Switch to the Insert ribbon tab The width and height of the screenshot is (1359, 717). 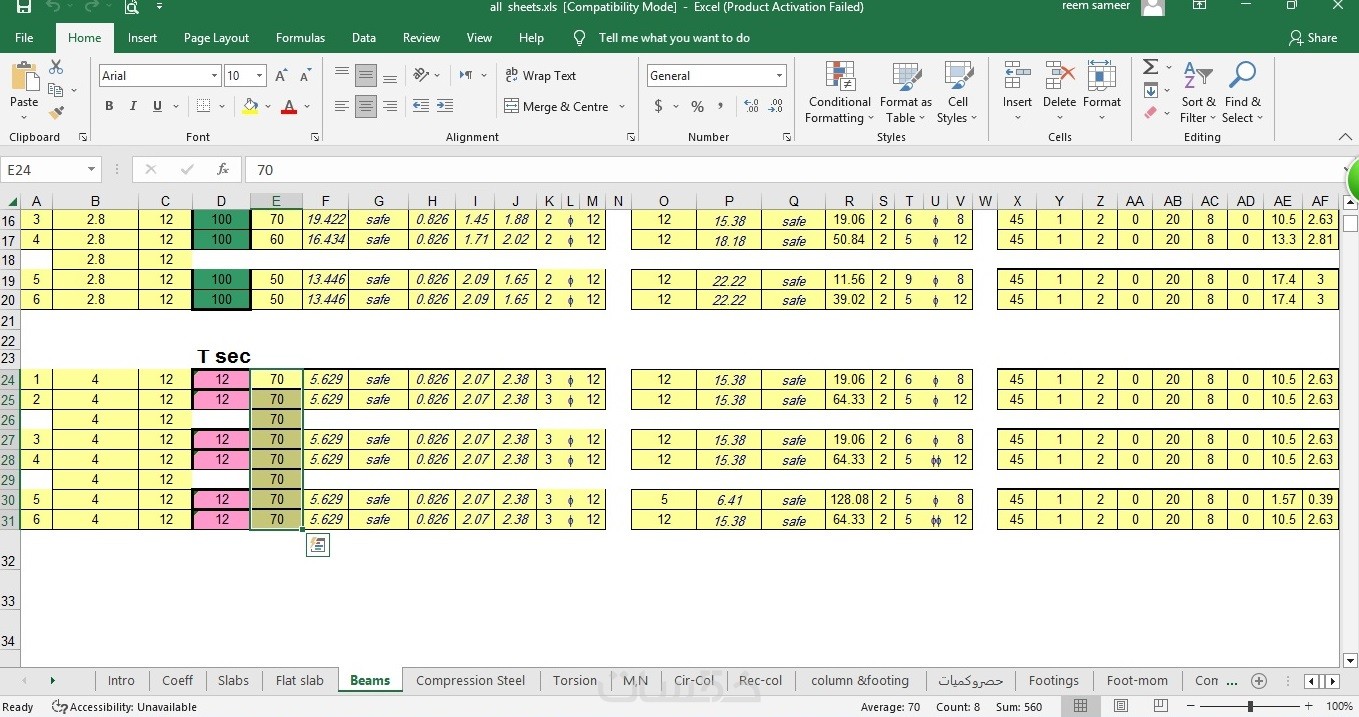(142, 38)
